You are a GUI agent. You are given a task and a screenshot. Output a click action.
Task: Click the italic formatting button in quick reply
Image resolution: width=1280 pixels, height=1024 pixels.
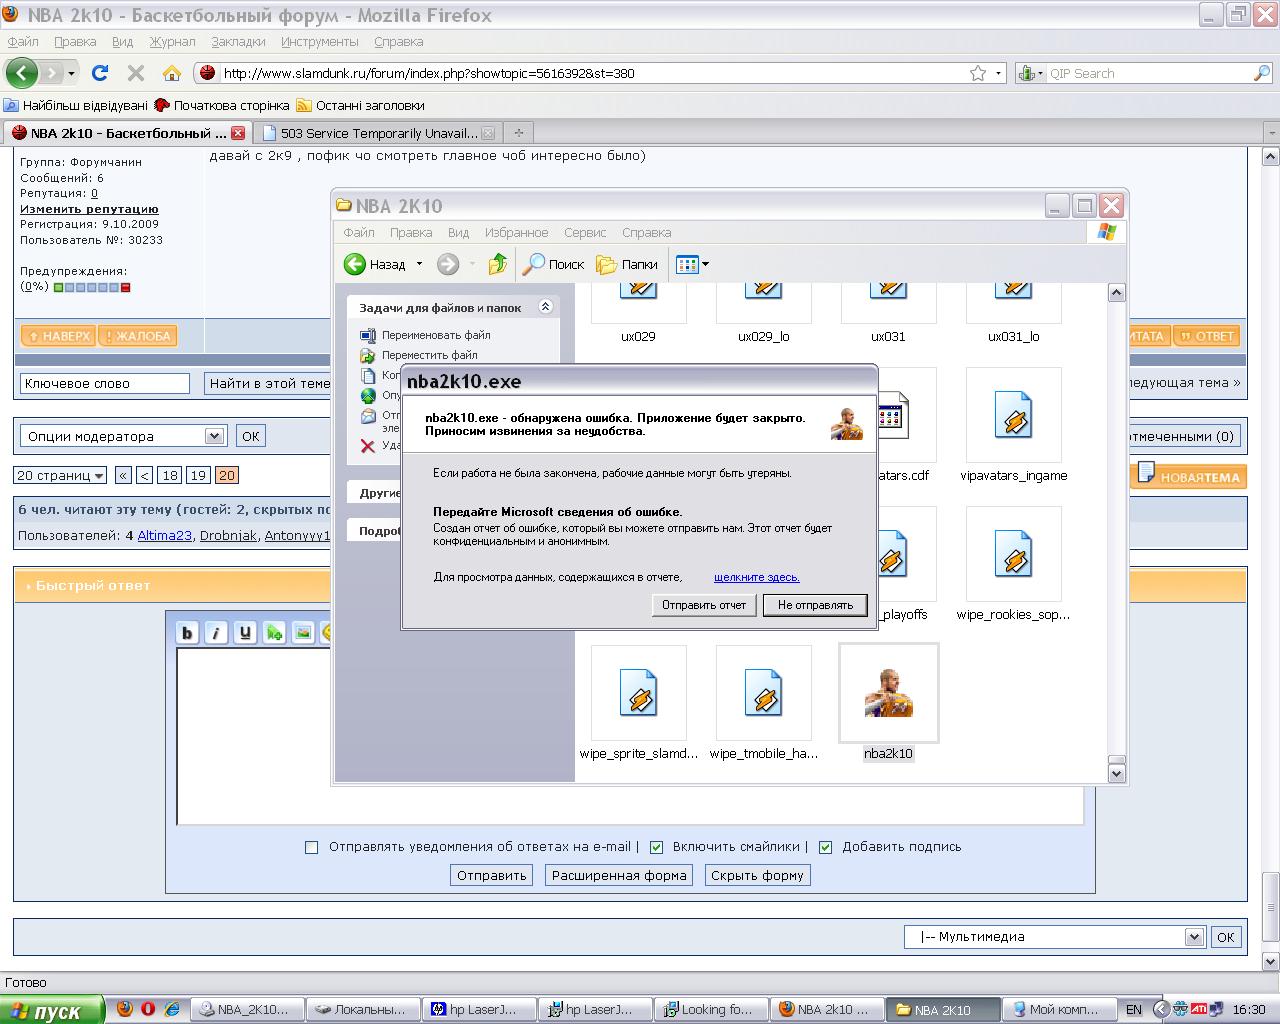click(x=216, y=632)
